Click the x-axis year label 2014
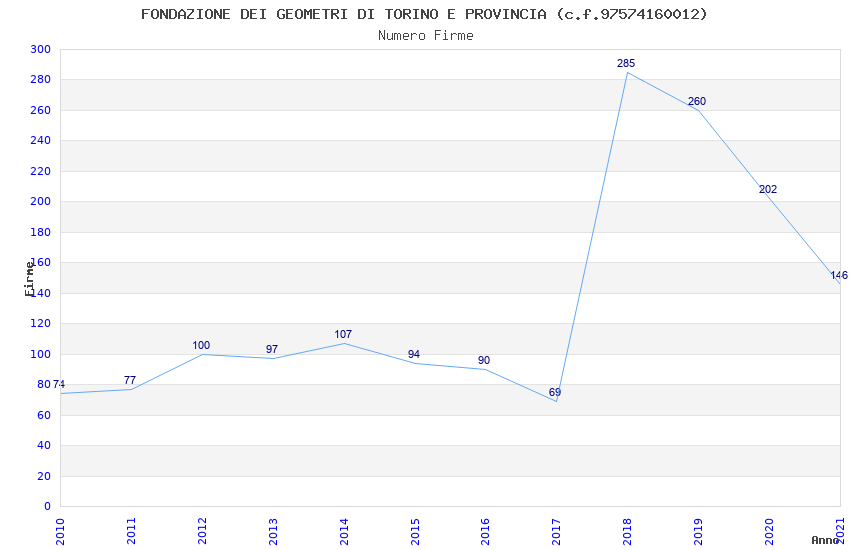Screen dimensions: 850x550 [344, 532]
